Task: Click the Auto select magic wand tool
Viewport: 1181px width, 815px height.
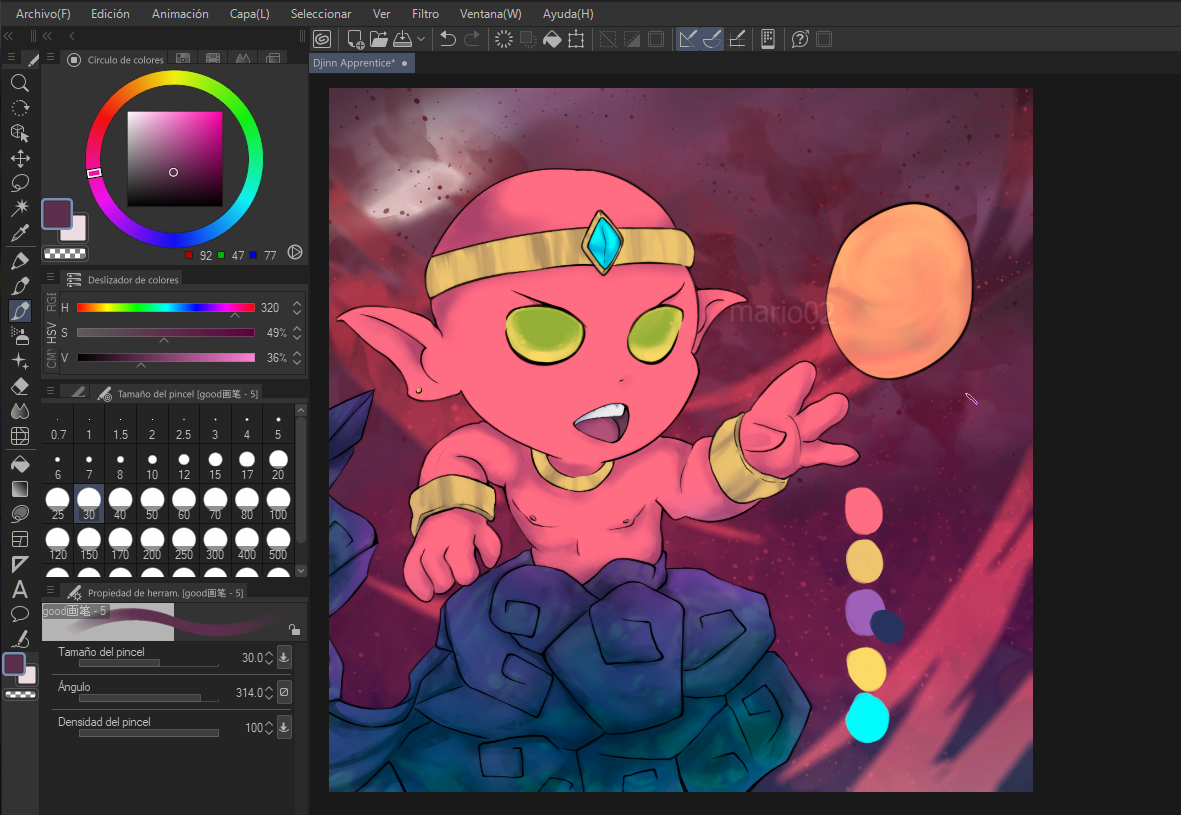Action: [19, 208]
